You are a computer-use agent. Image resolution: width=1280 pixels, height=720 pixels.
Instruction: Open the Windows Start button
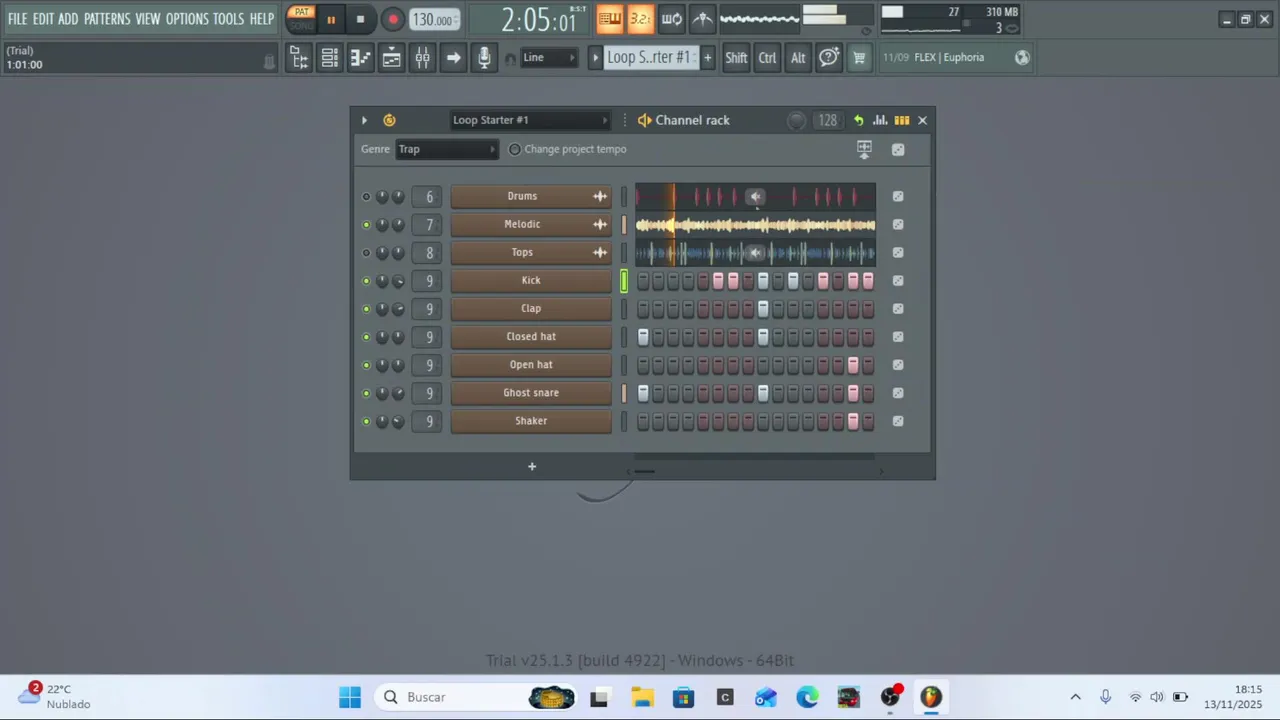point(350,697)
